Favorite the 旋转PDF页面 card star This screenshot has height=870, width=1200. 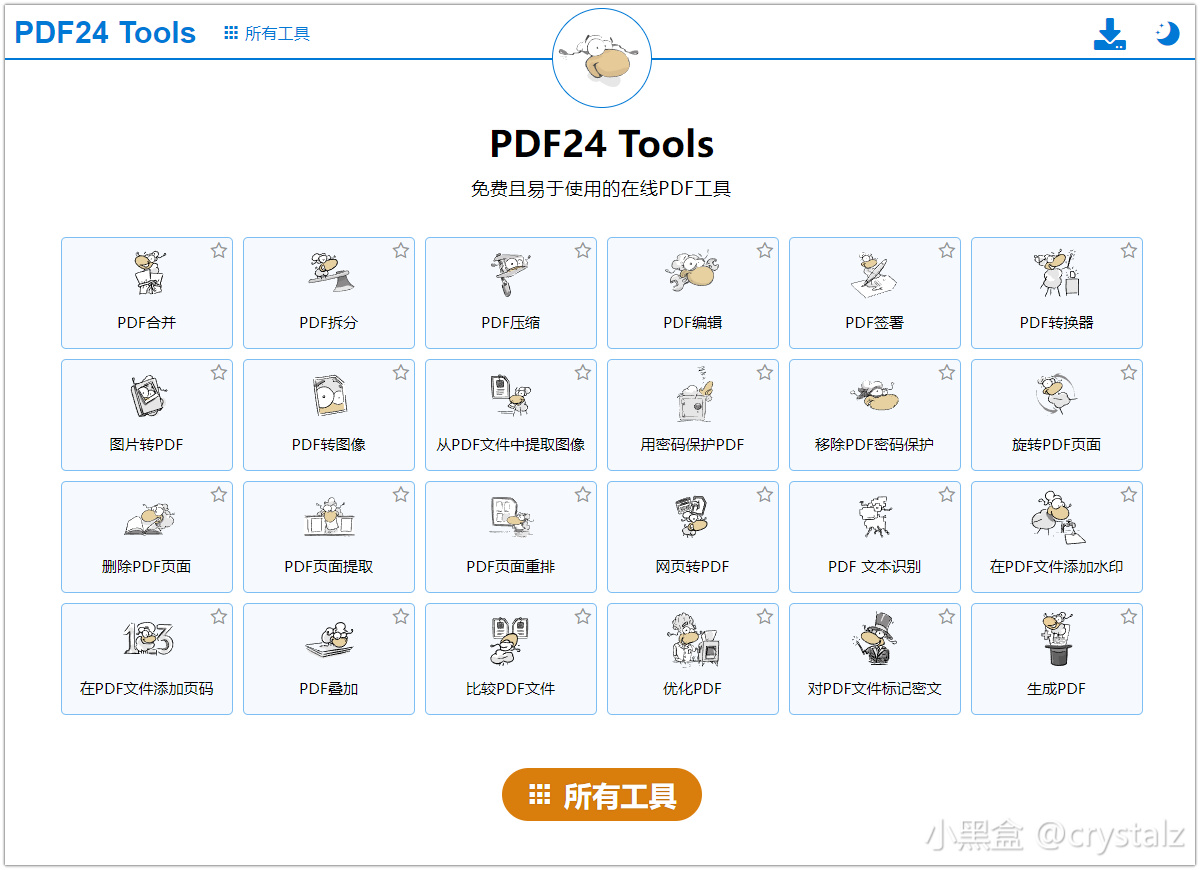[x=1129, y=372]
